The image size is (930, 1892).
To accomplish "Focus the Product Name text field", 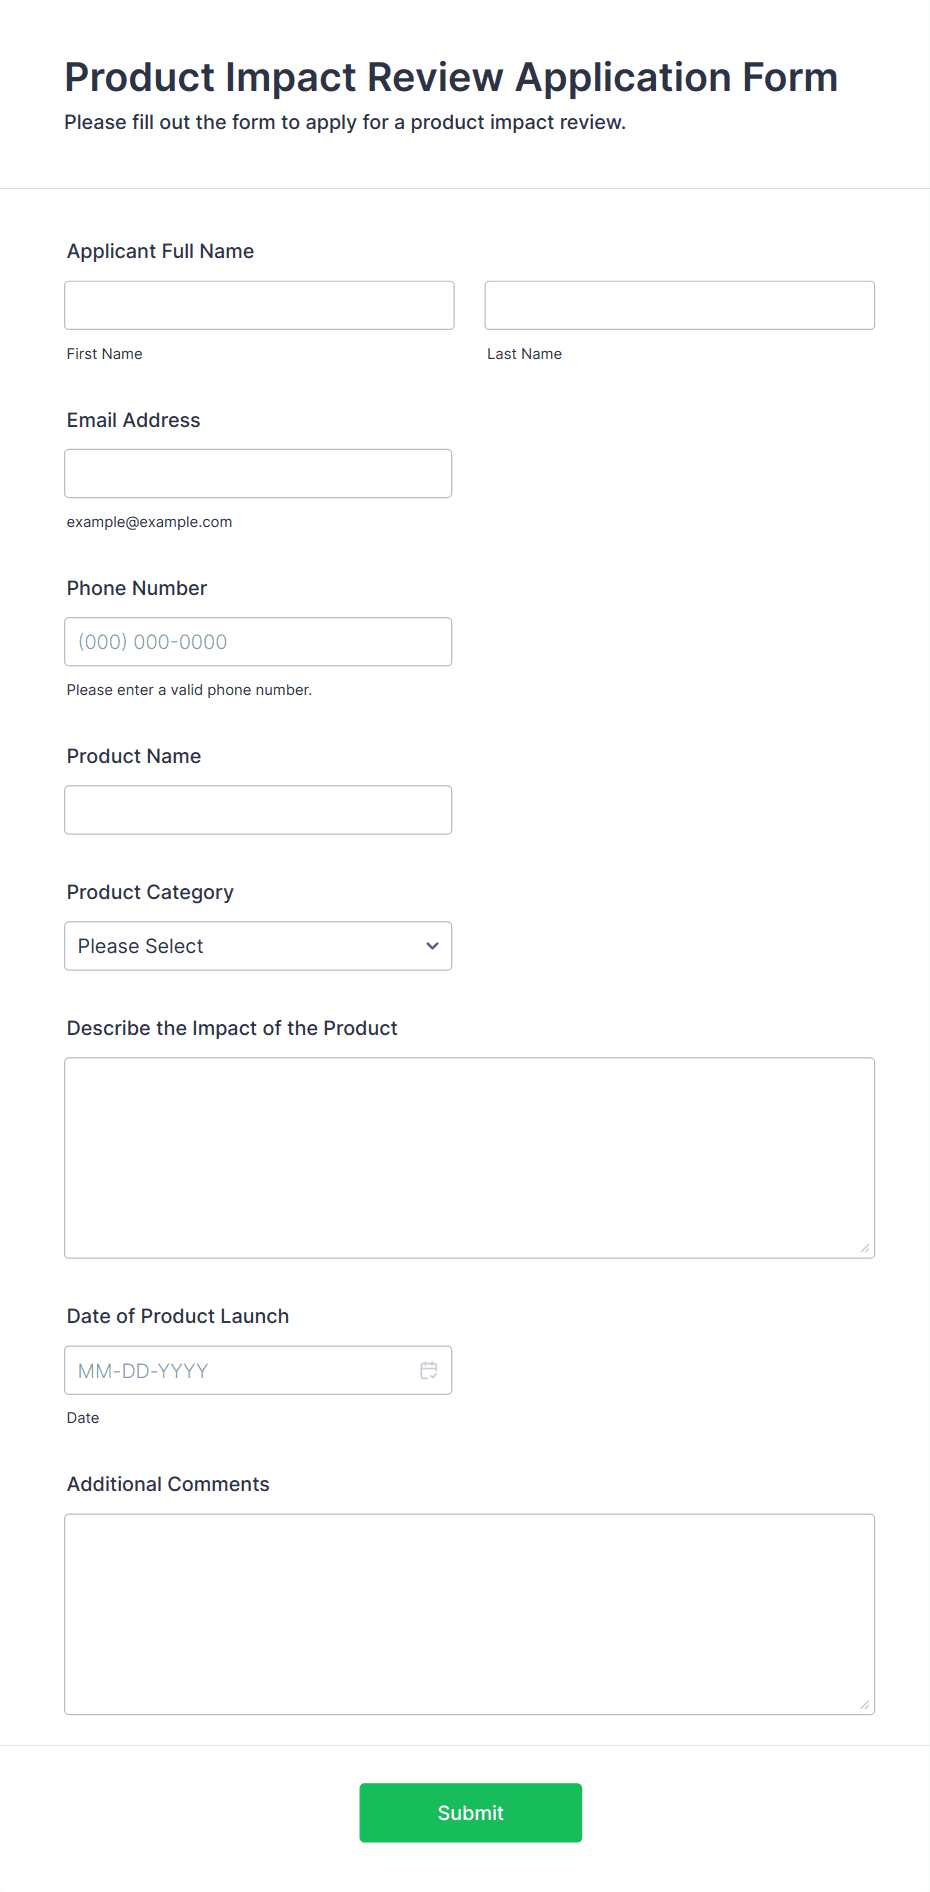I will [x=258, y=810].
